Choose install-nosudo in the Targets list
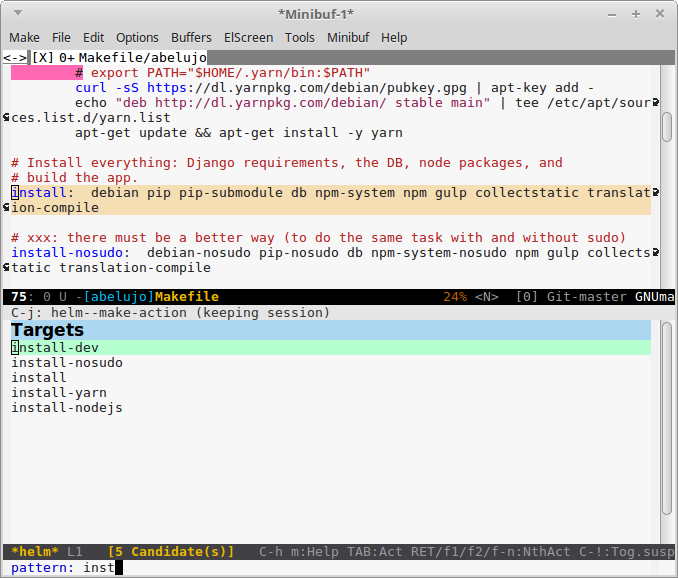 [67, 362]
